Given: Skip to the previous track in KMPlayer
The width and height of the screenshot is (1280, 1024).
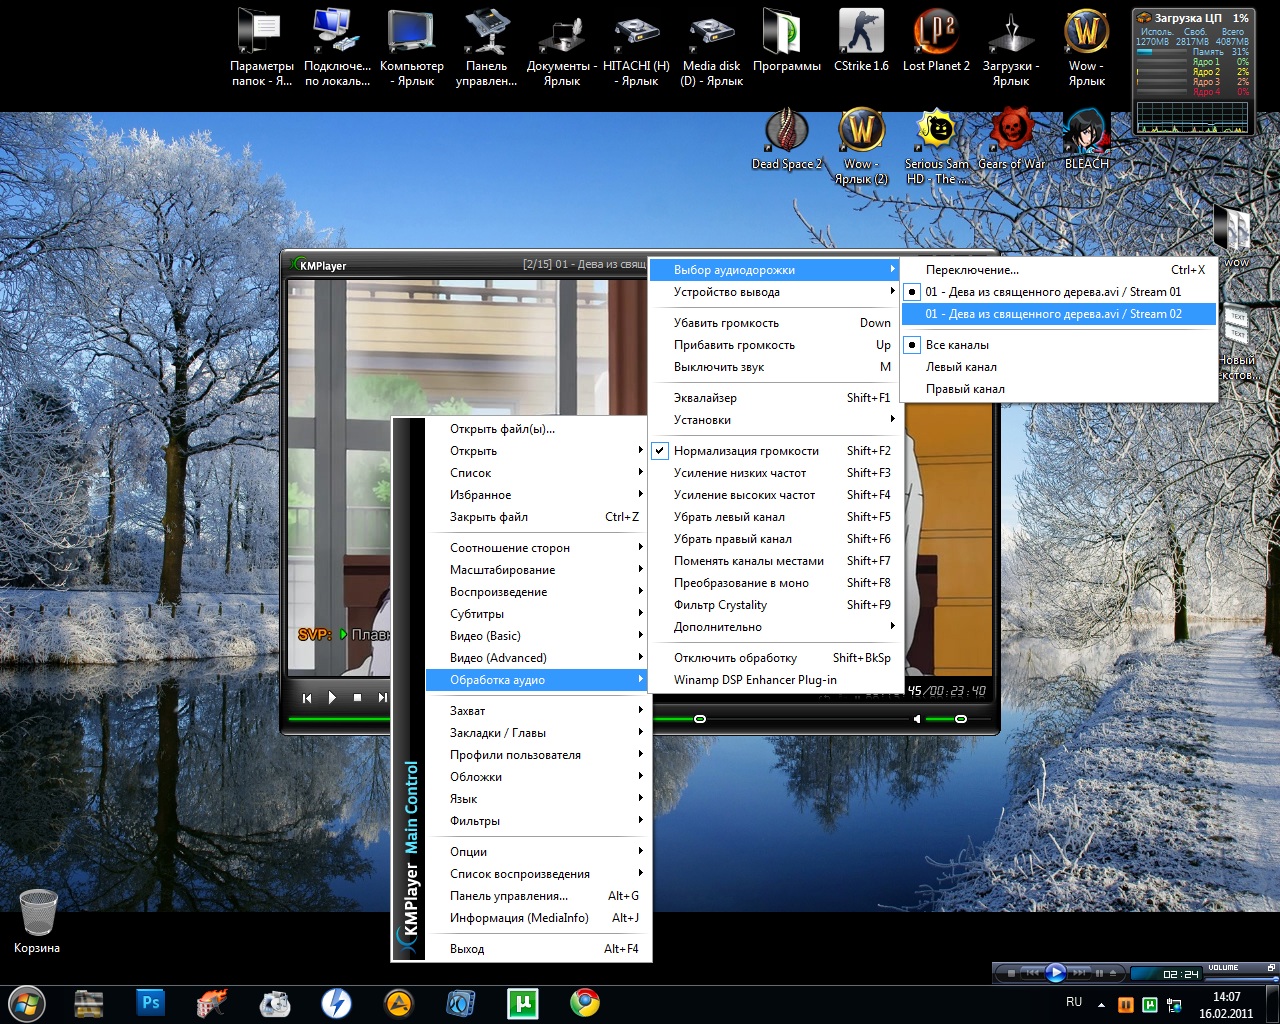Looking at the screenshot, I should click(x=307, y=698).
